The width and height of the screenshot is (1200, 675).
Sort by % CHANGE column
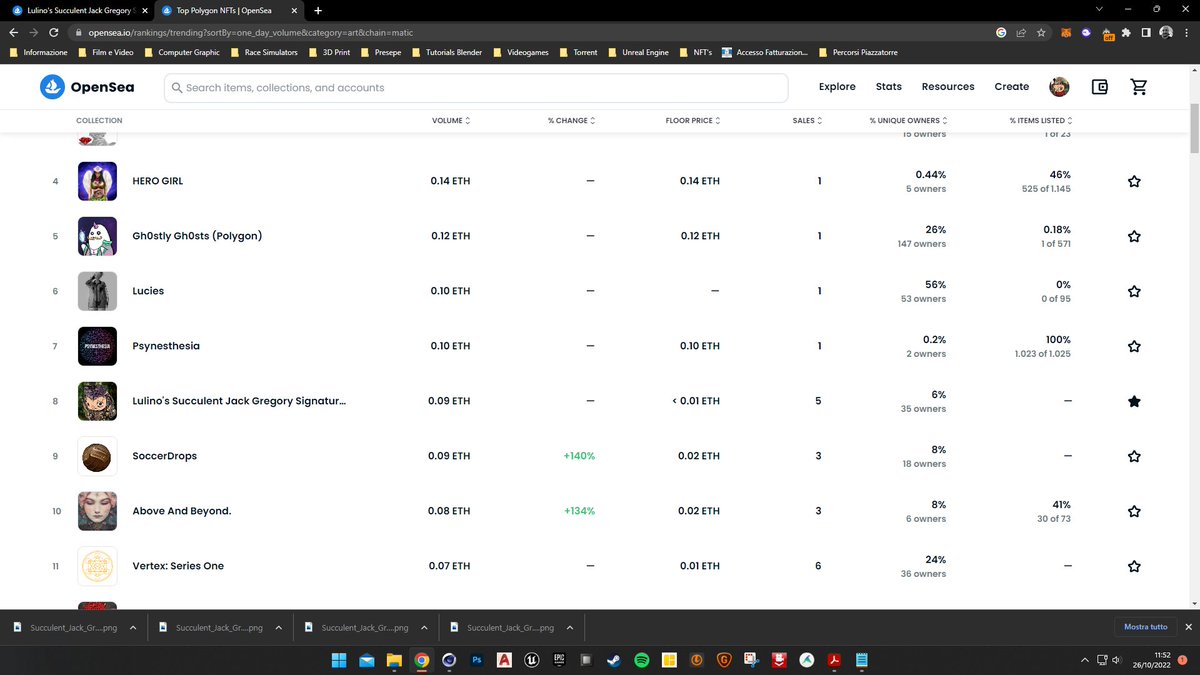pyautogui.click(x=571, y=120)
